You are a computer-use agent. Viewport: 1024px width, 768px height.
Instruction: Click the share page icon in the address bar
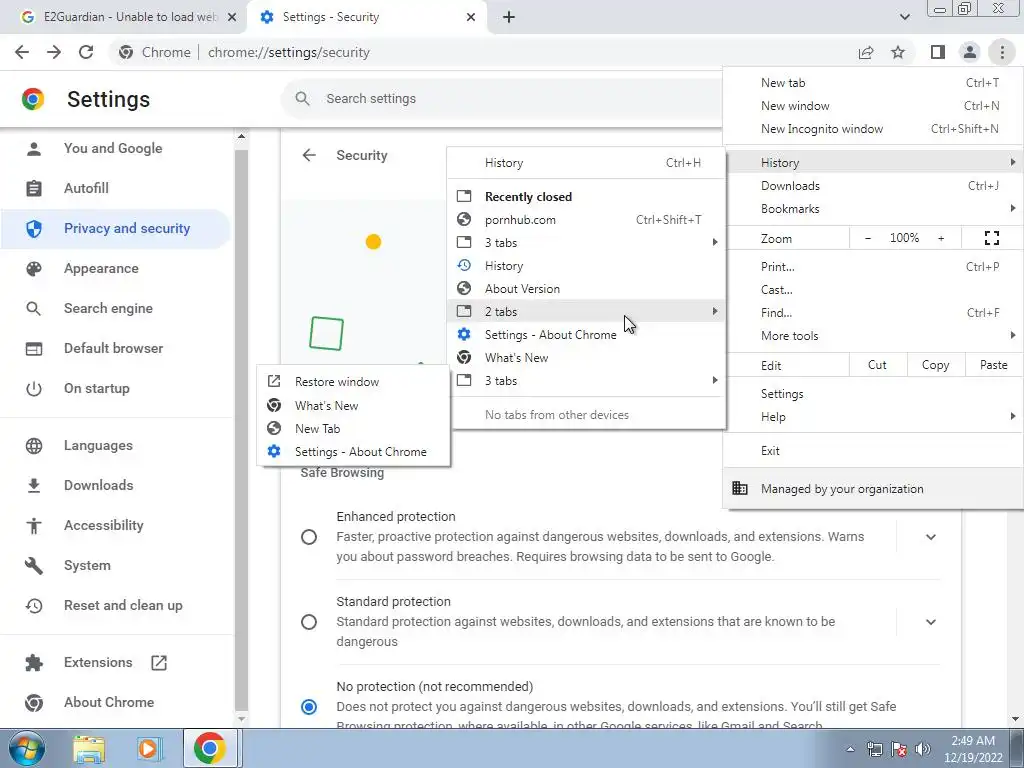866,52
